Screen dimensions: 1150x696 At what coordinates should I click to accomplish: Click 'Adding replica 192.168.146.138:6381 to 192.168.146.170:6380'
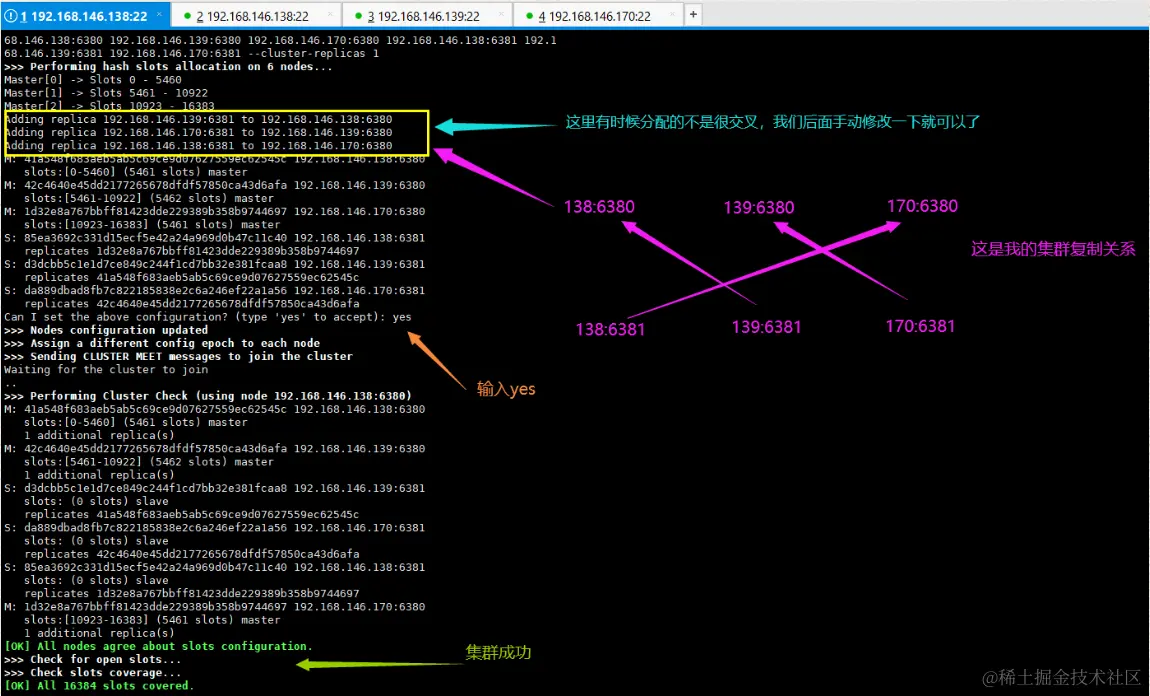198,146
